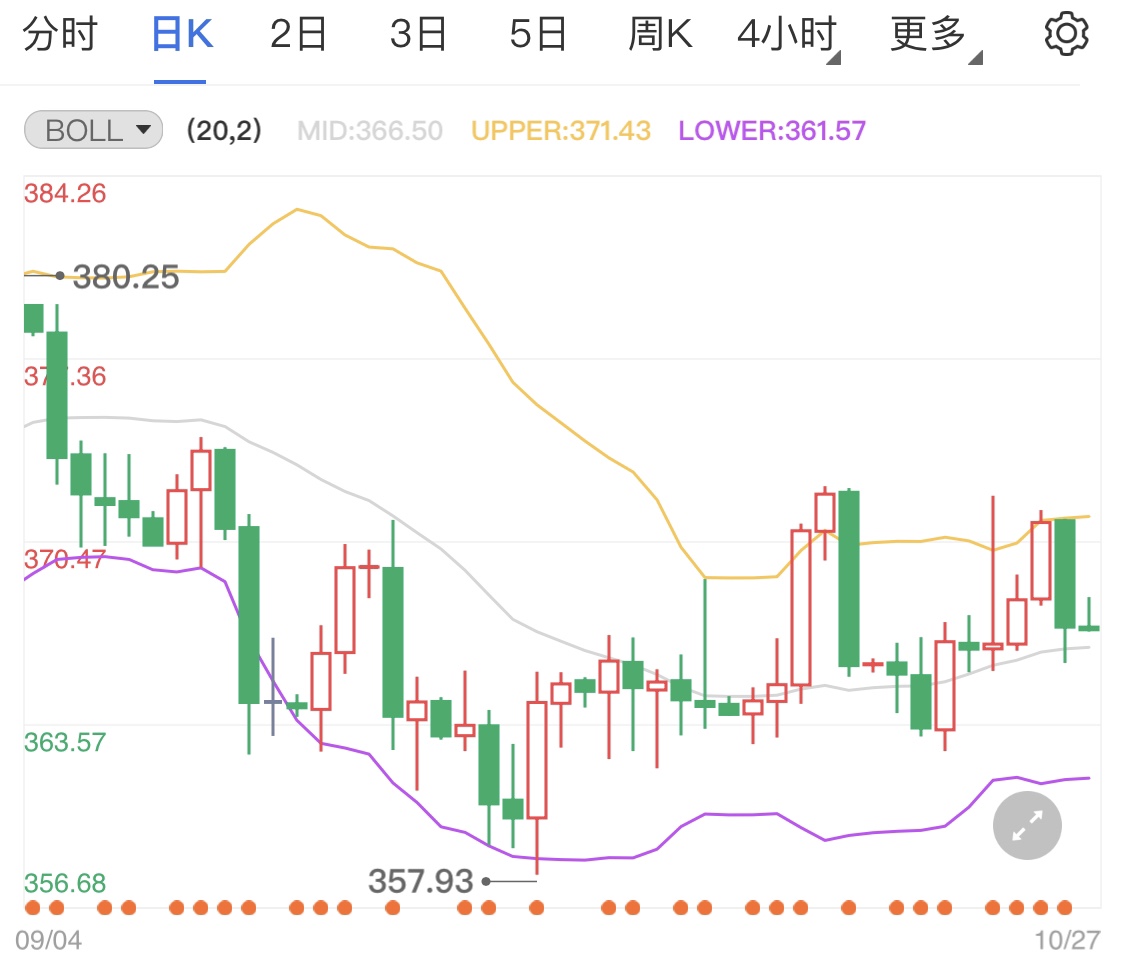Click the 357.93 low price label
This screenshot has height=967, width=1125.
[x=420, y=881]
